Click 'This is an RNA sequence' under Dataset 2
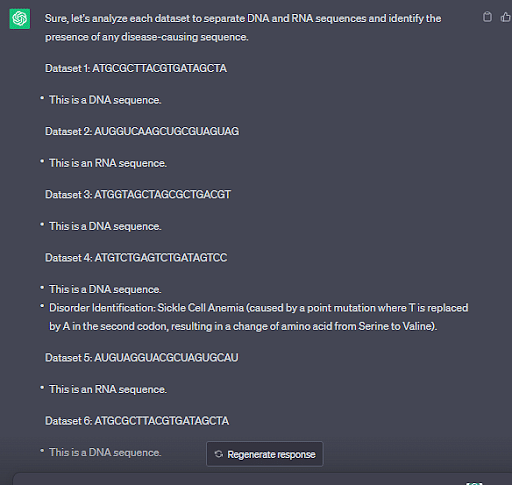Image resolution: width=512 pixels, height=485 pixels. click(x=108, y=163)
